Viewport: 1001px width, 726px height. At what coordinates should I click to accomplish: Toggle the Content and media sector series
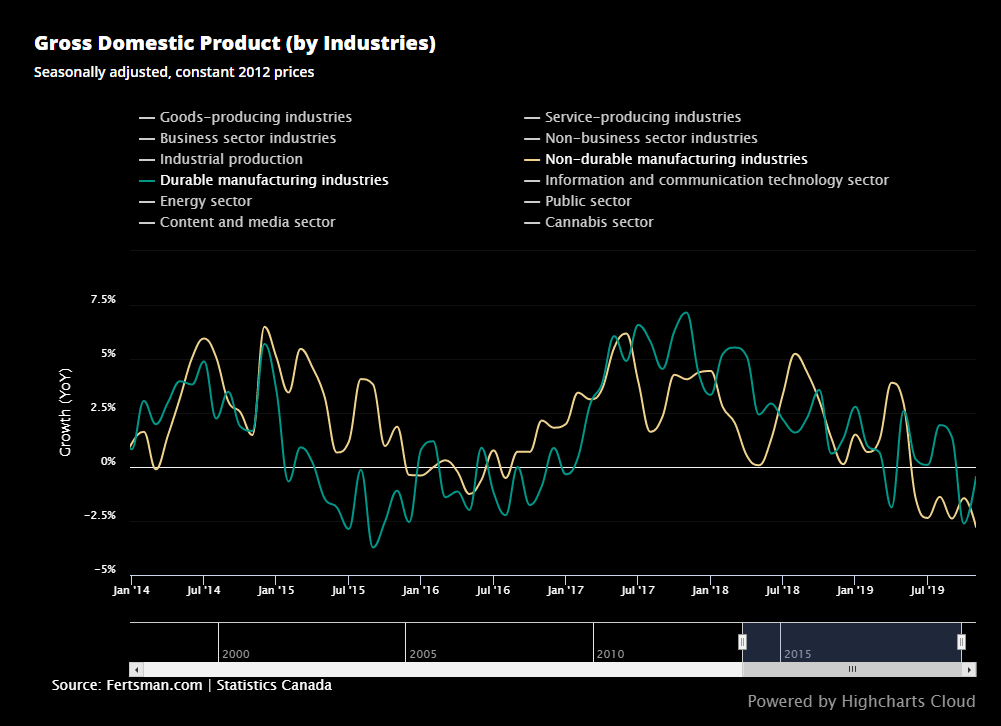(248, 222)
